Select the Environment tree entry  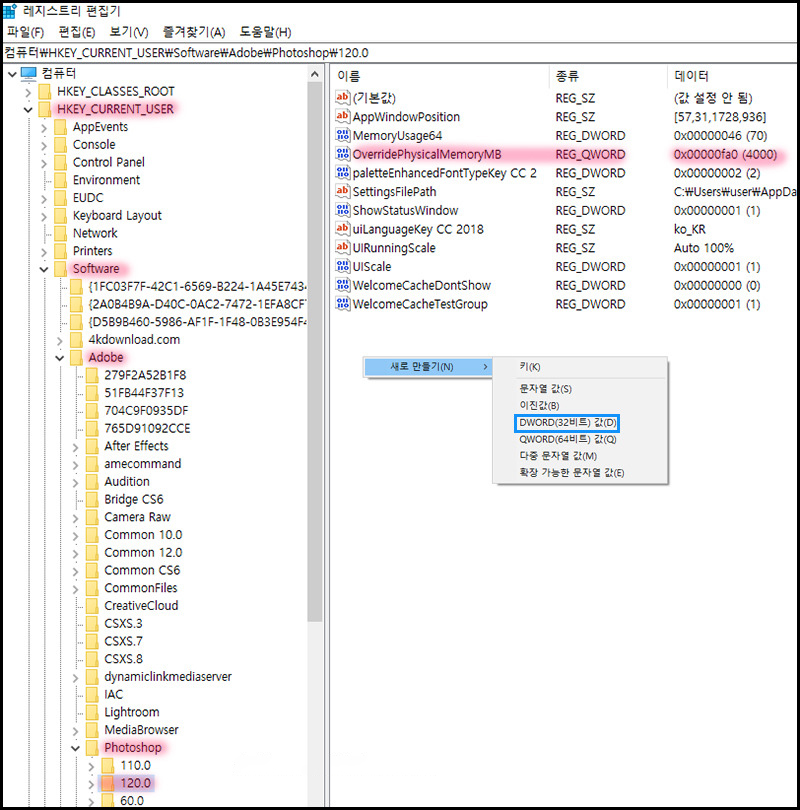(106, 180)
